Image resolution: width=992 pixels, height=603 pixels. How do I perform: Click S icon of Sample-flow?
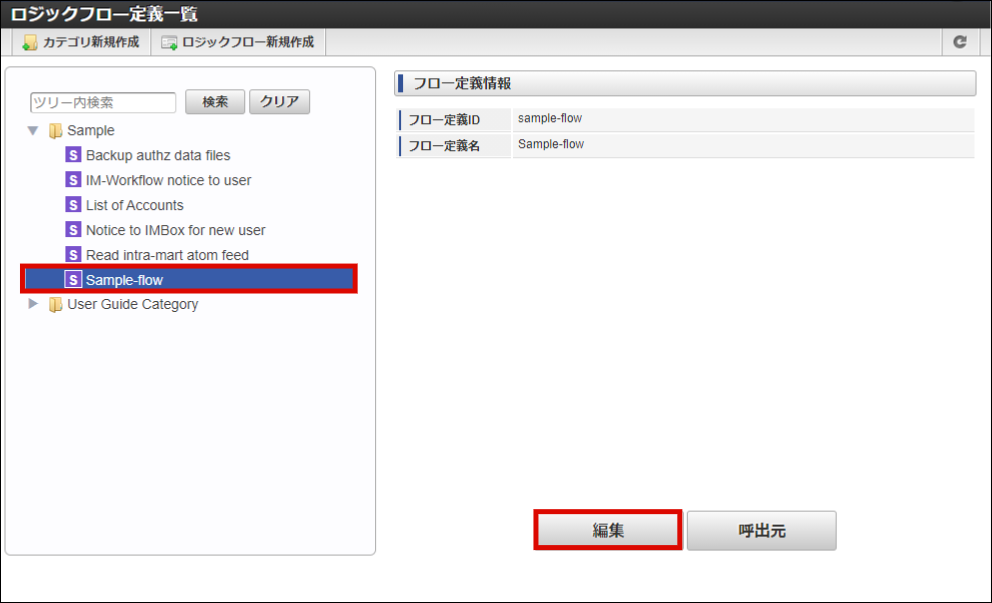(73, 279)
